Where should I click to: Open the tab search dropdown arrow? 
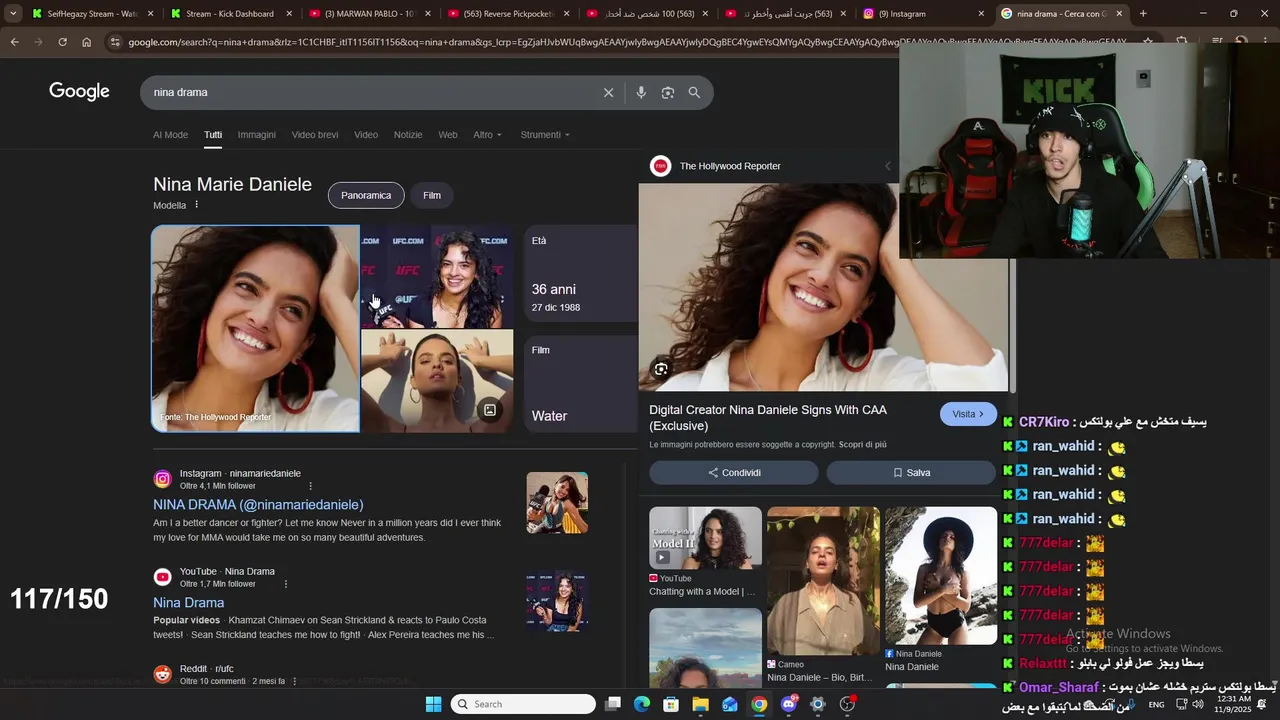click(13, 14)
